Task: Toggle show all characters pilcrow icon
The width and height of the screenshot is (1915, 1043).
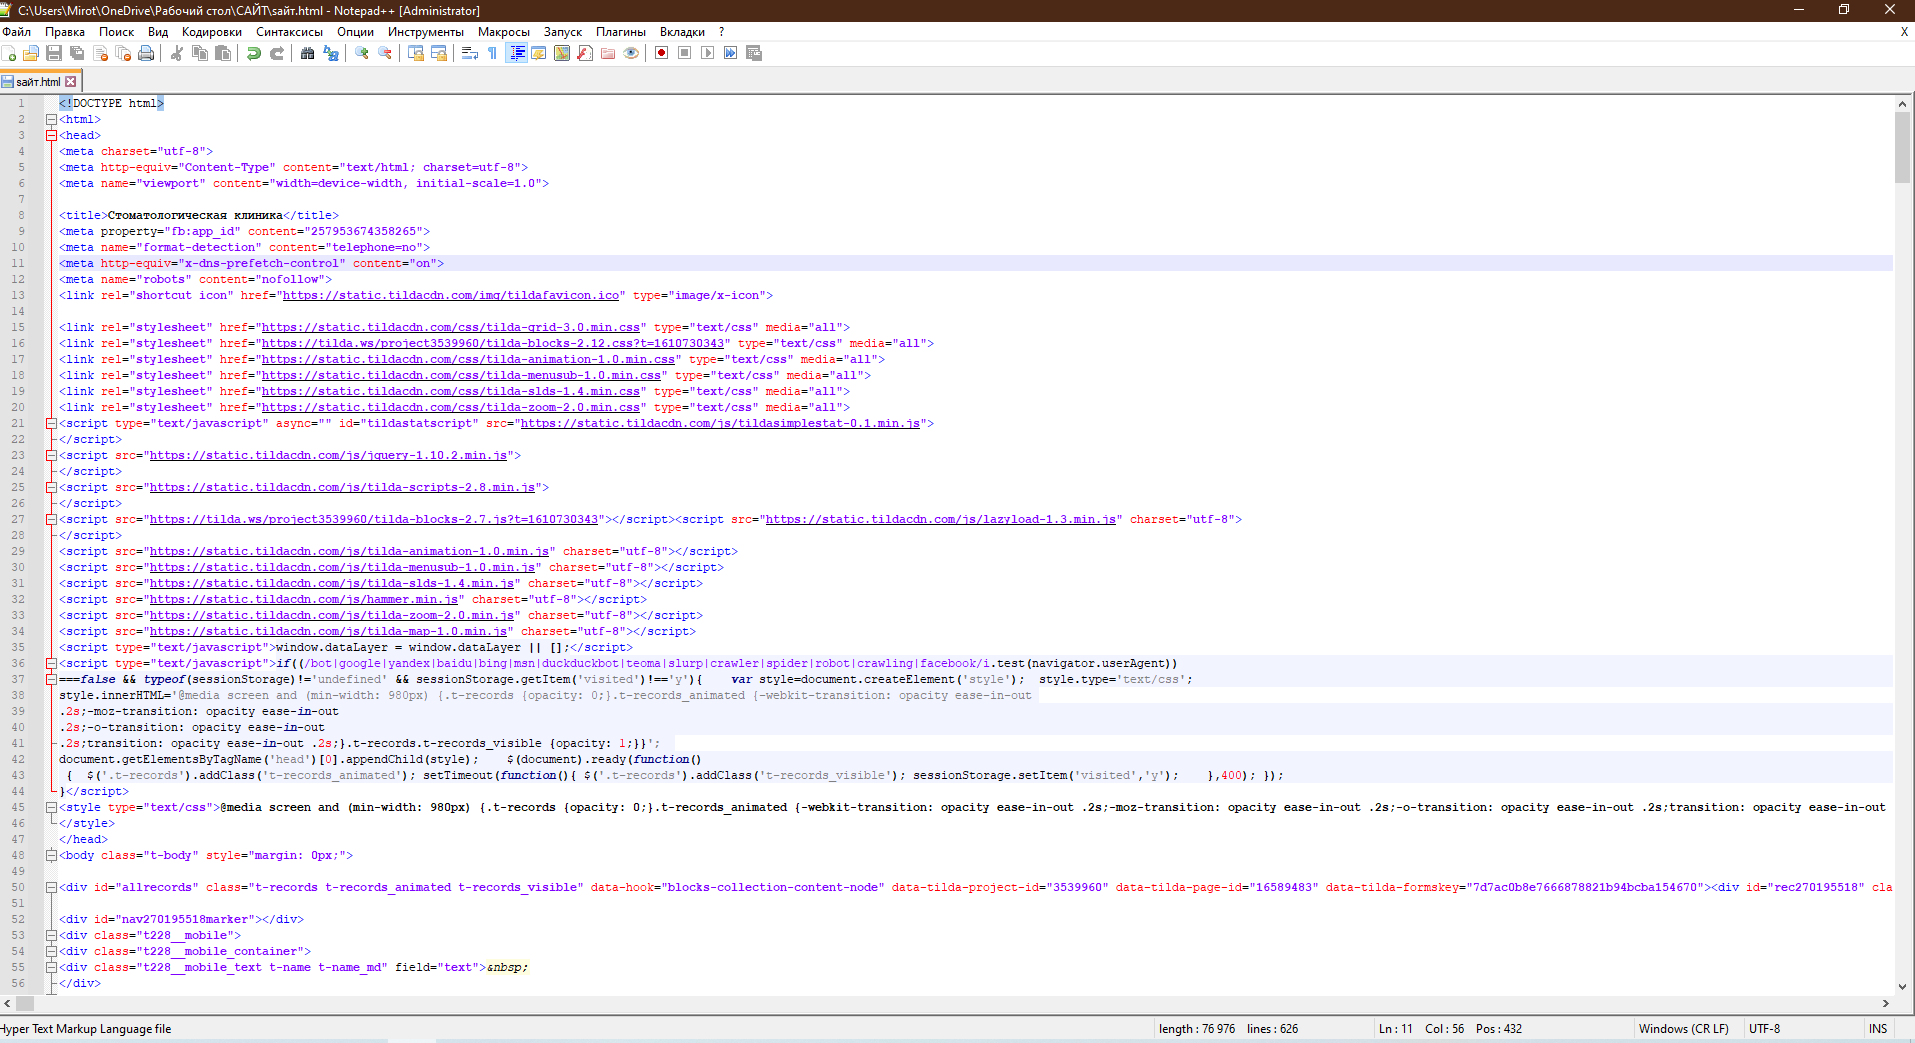Action: pos(493,53)
